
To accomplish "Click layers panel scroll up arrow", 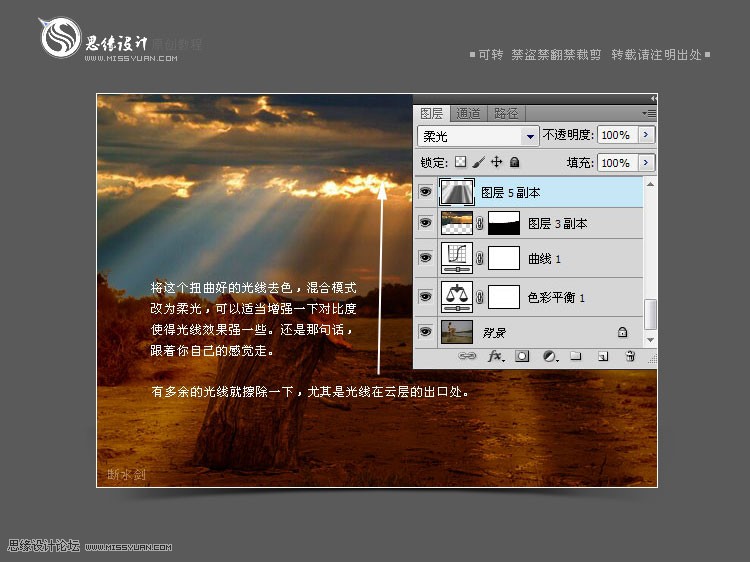I will tap(650, 184).
